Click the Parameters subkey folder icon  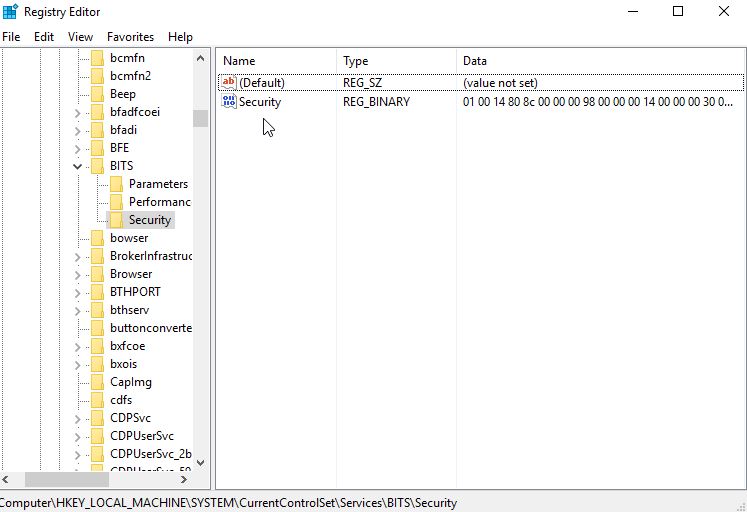(x=116, y=184)
